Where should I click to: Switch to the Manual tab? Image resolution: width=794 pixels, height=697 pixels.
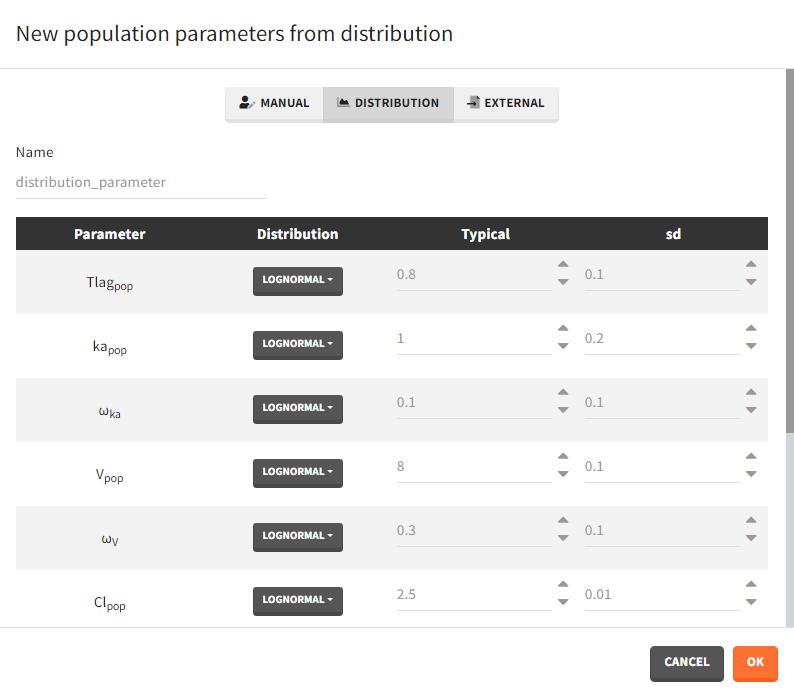(x=274, y=103)
